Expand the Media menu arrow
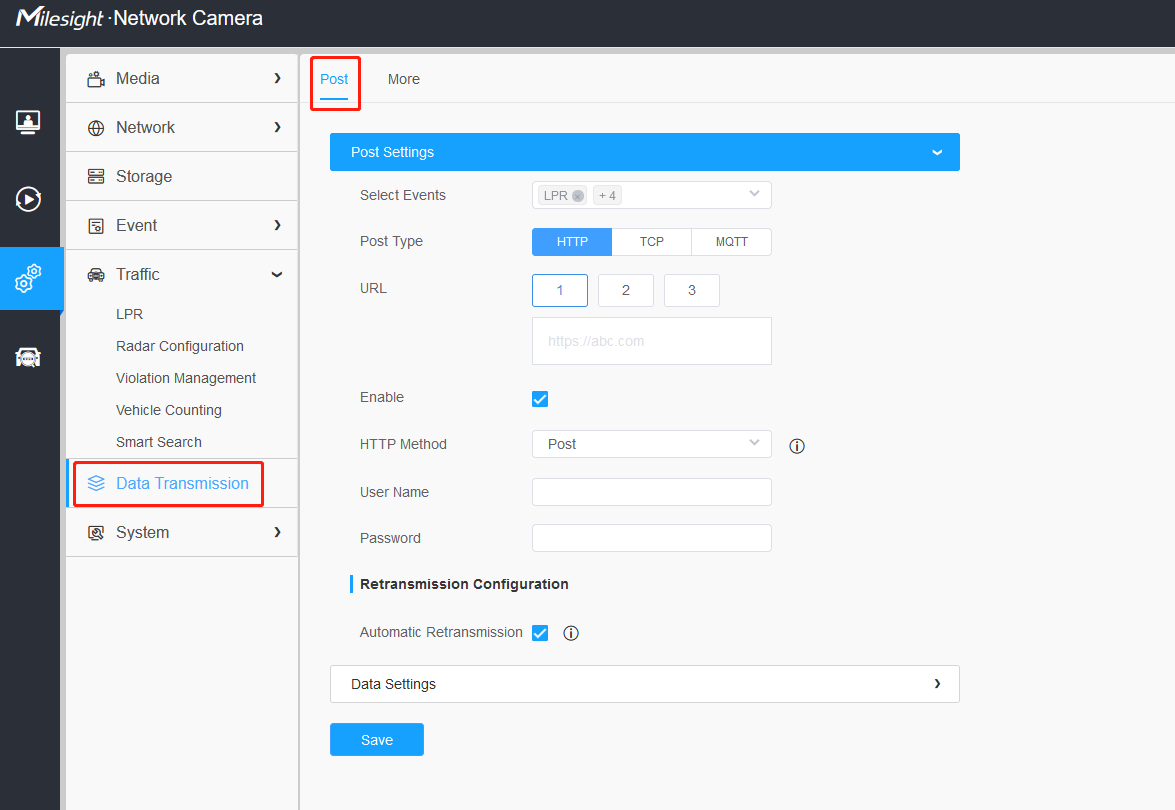1175x810 pixels. click(x=277, y=79)
